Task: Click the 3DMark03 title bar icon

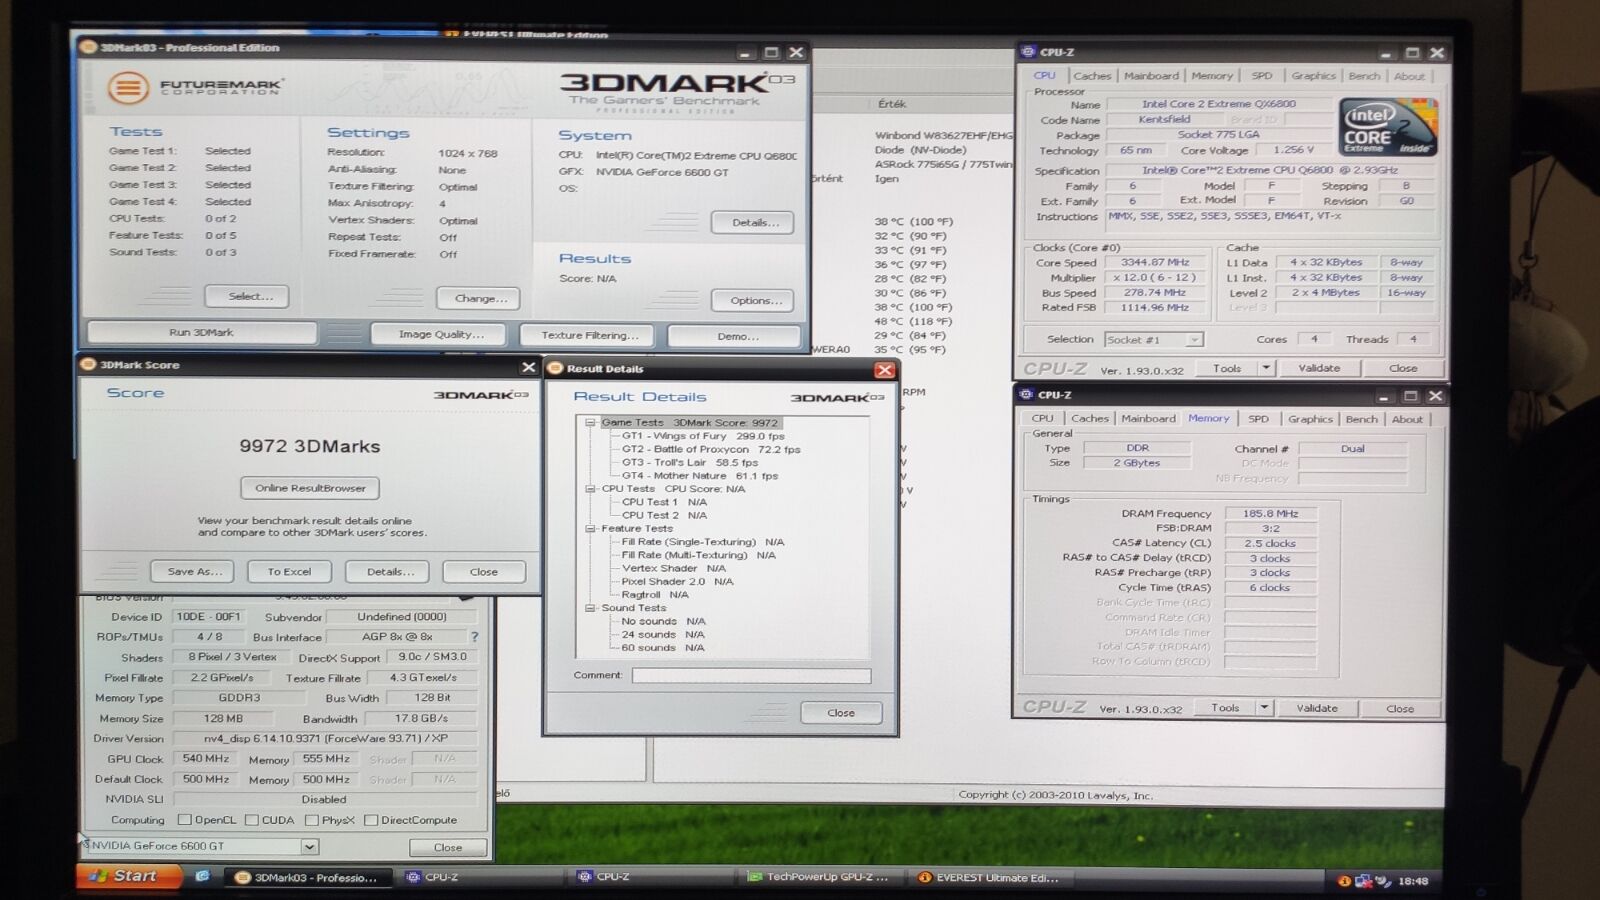Action: pyautogui.click(x=88, y=47)
